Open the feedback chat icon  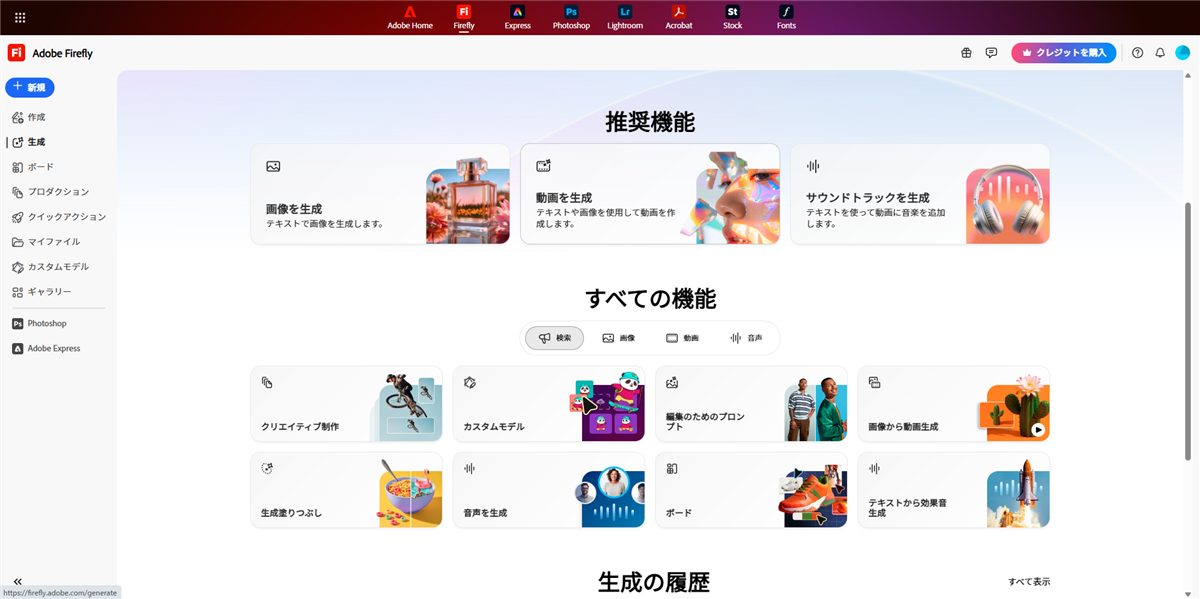991,53
